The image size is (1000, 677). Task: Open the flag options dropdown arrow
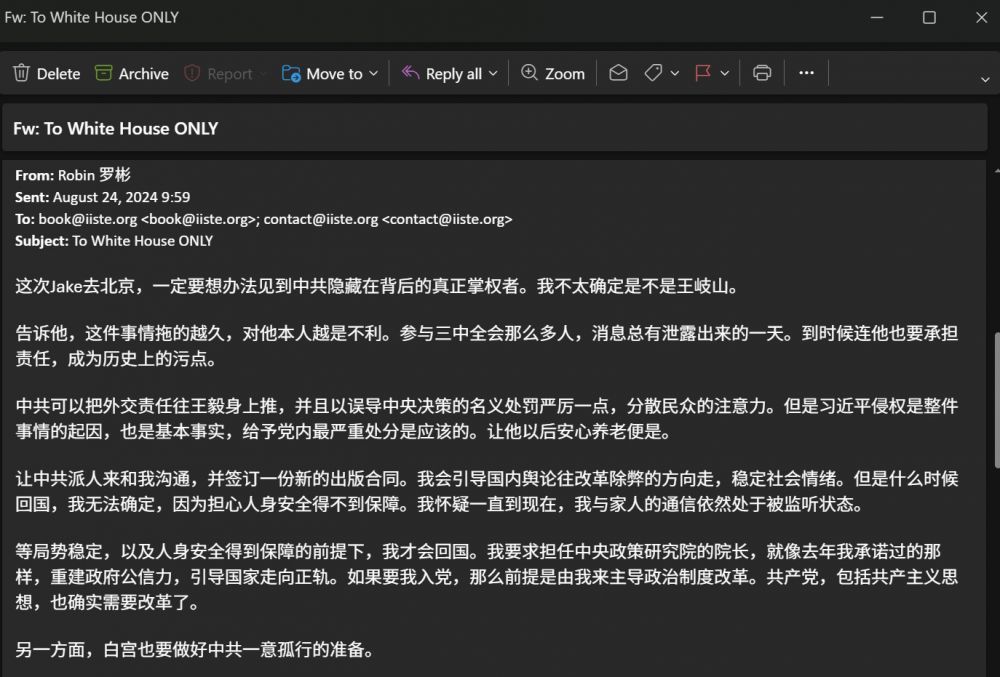(x=725, y=74)
